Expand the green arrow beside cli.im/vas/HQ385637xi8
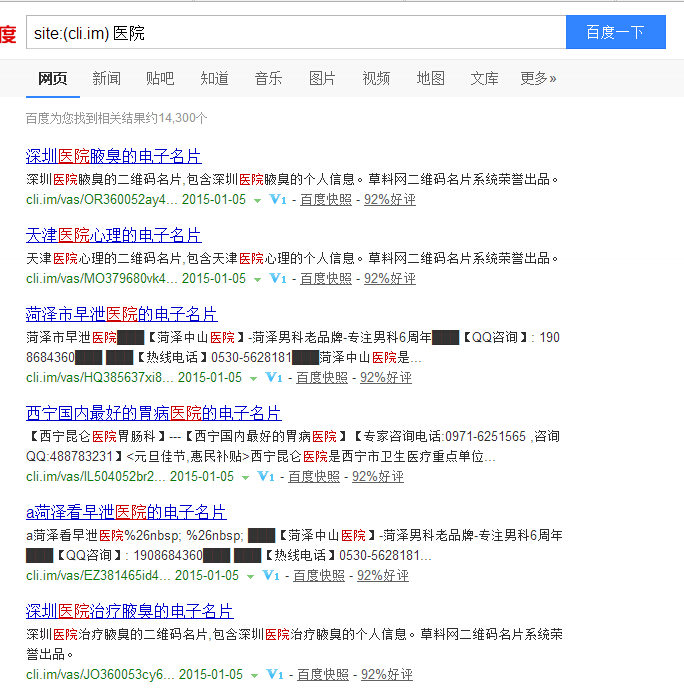The width and height of the screenshot is (684, 695). click(253, 379)
